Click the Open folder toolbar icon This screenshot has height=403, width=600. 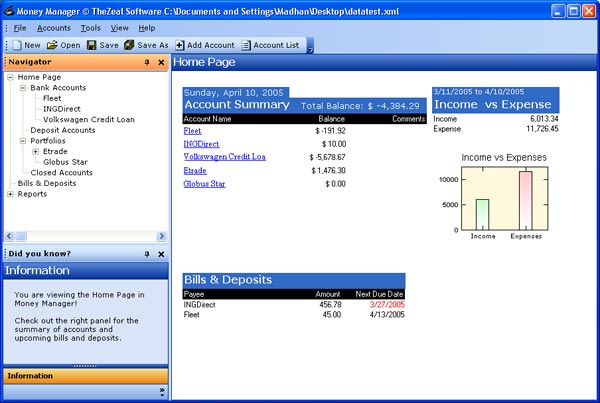[x=51, y=45]
